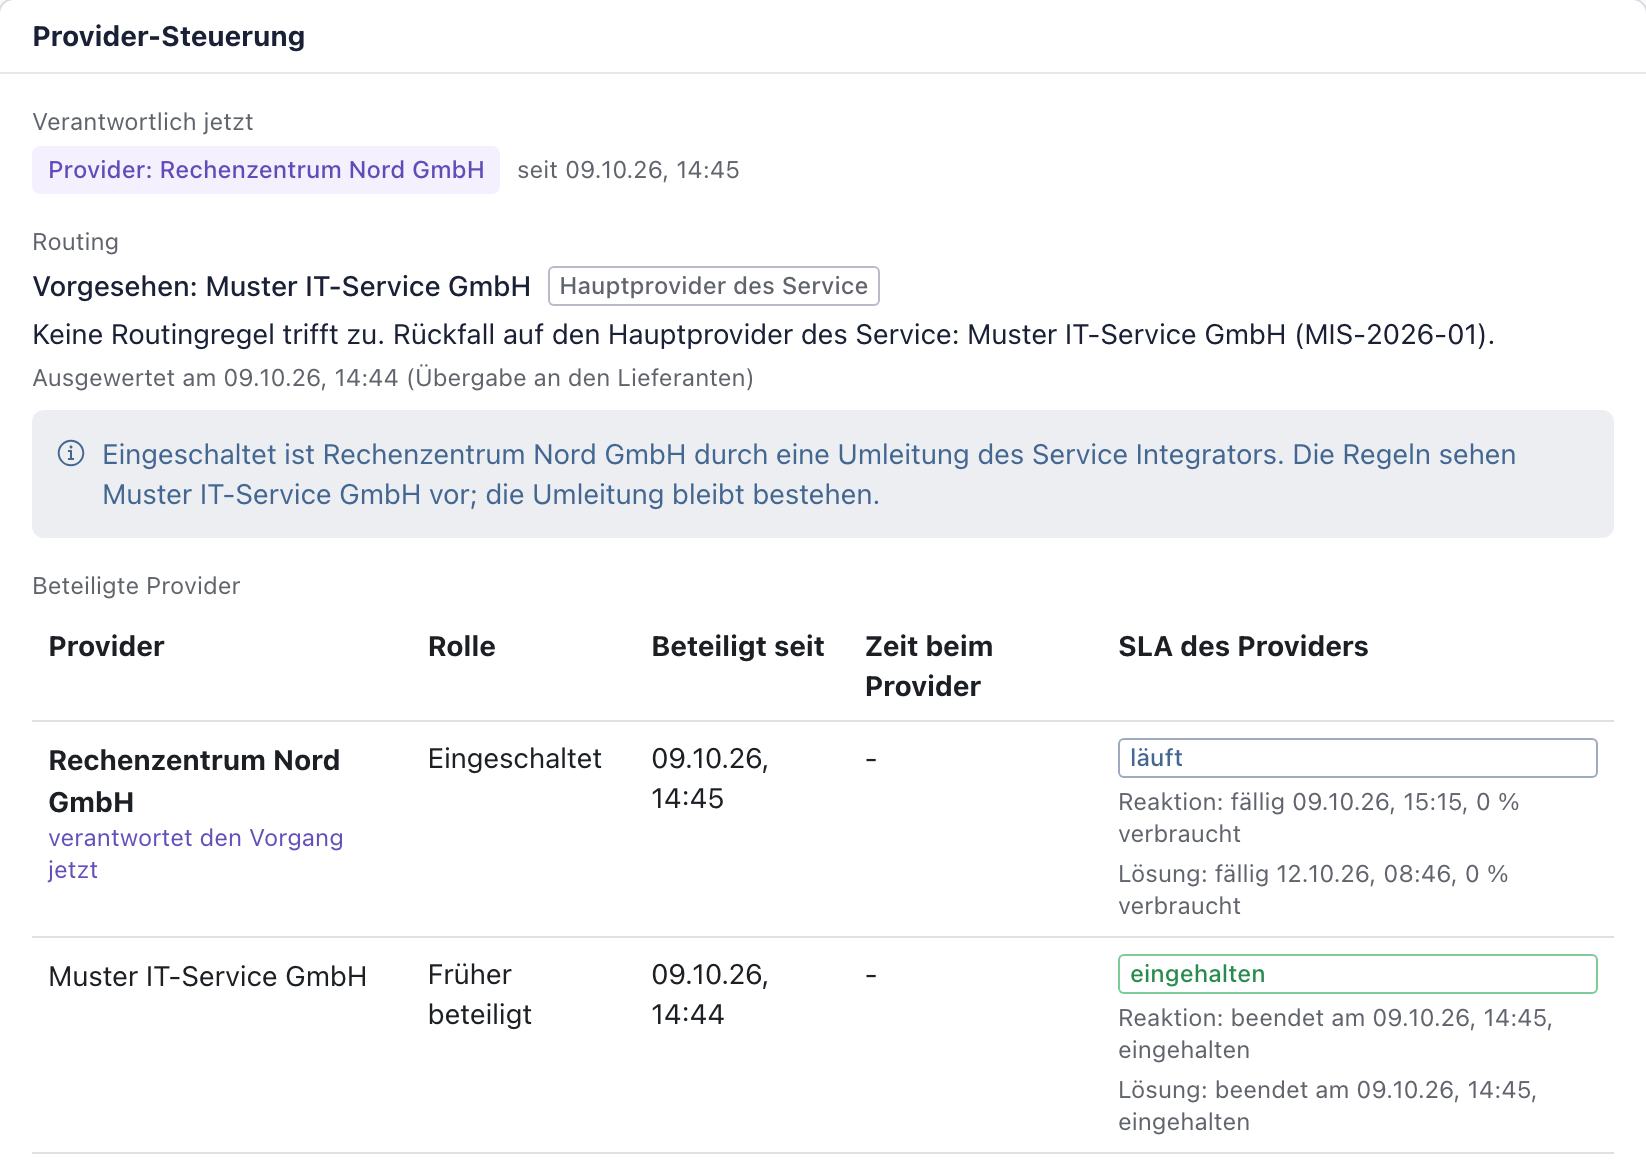Viewport: 1646px width, 1160px height.
Task: Click Vorgesehen: Muster IT-Service GmbH text
Action: (282, 287)
